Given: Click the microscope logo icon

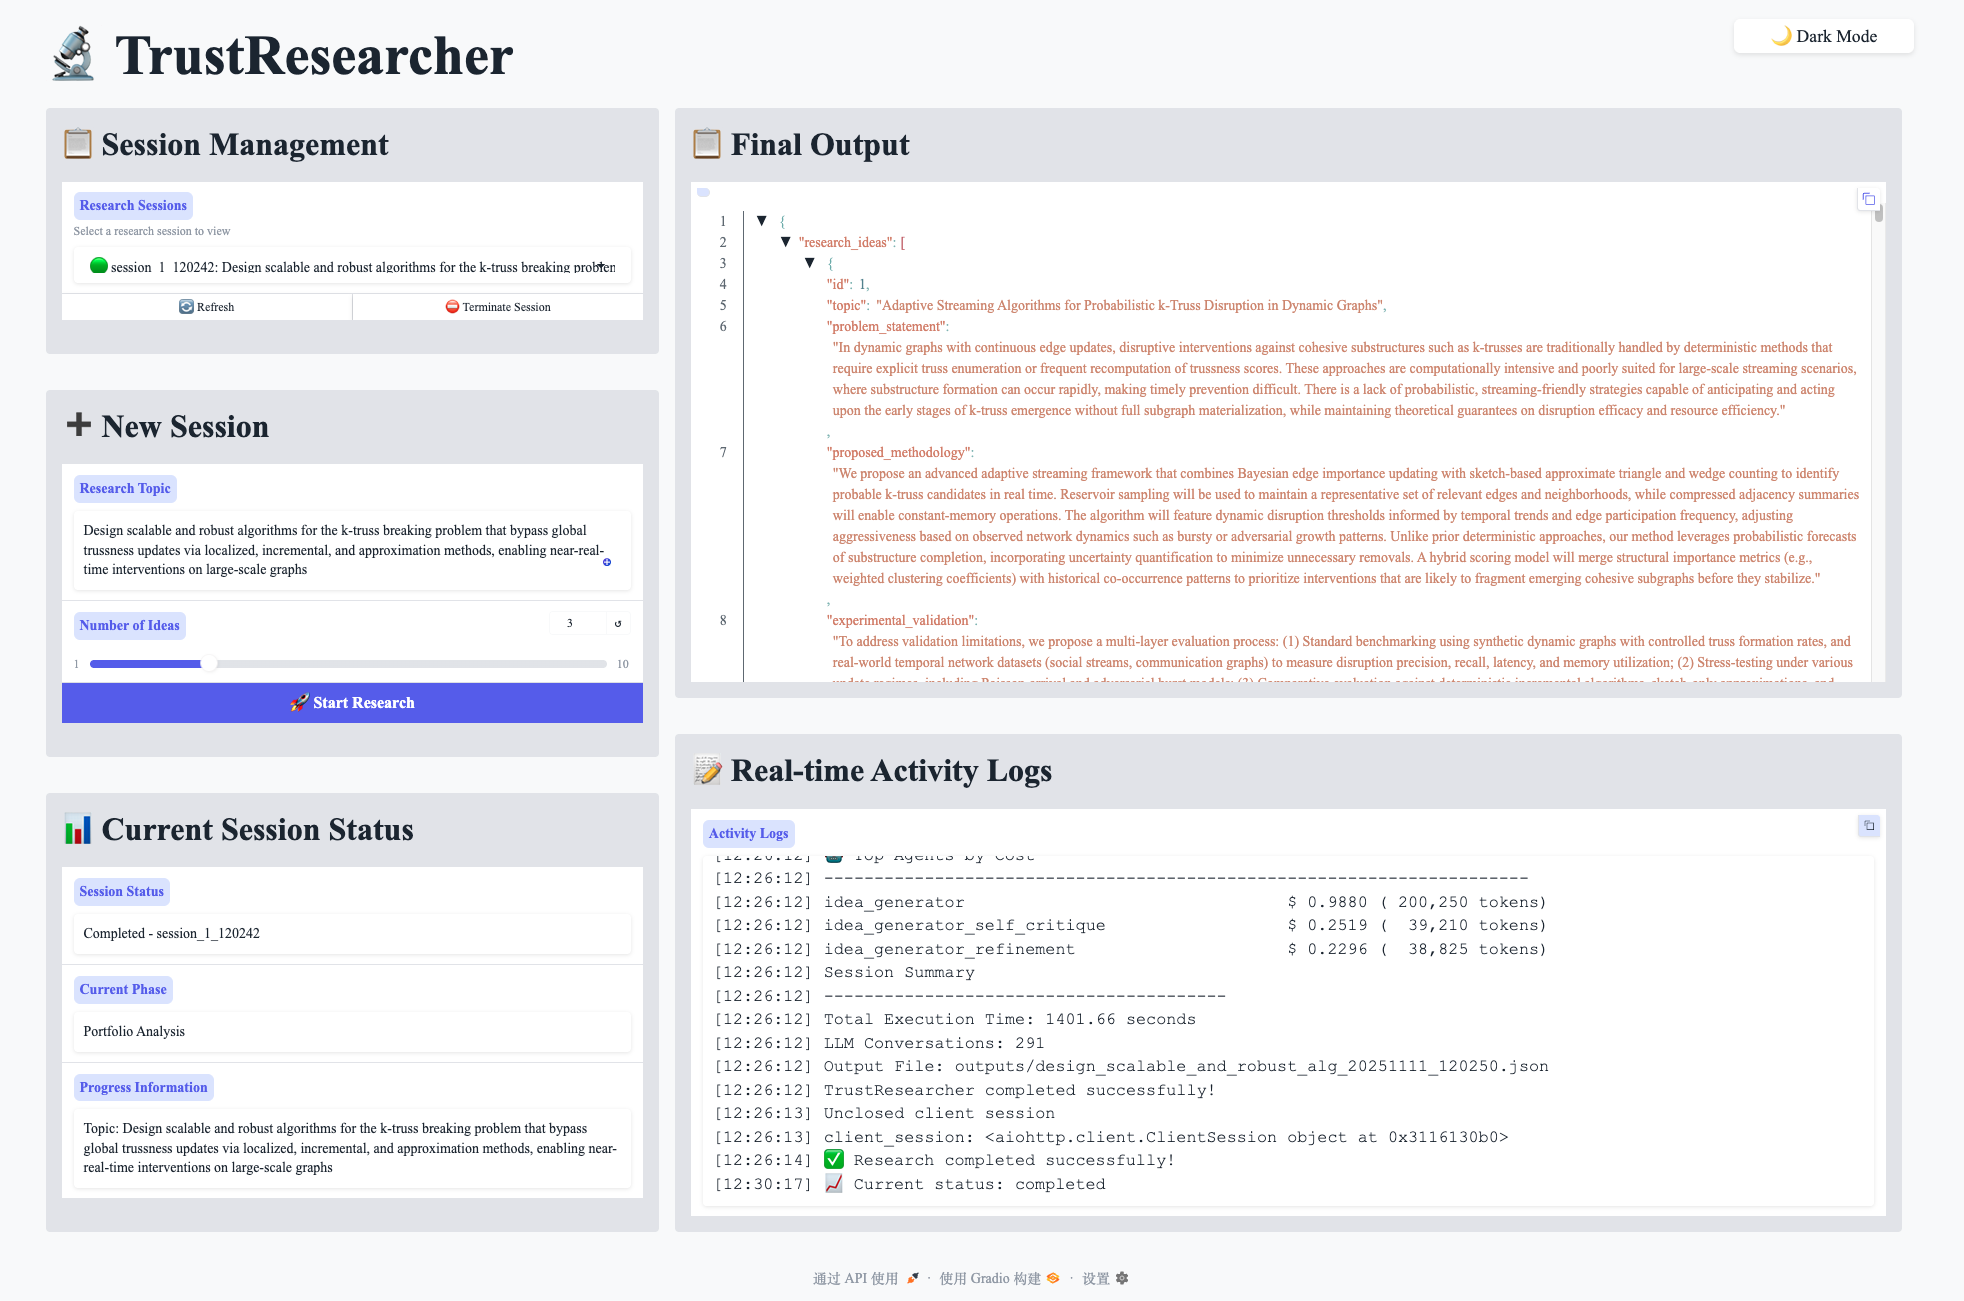Looking at the screenshot, I should (74, 55).
